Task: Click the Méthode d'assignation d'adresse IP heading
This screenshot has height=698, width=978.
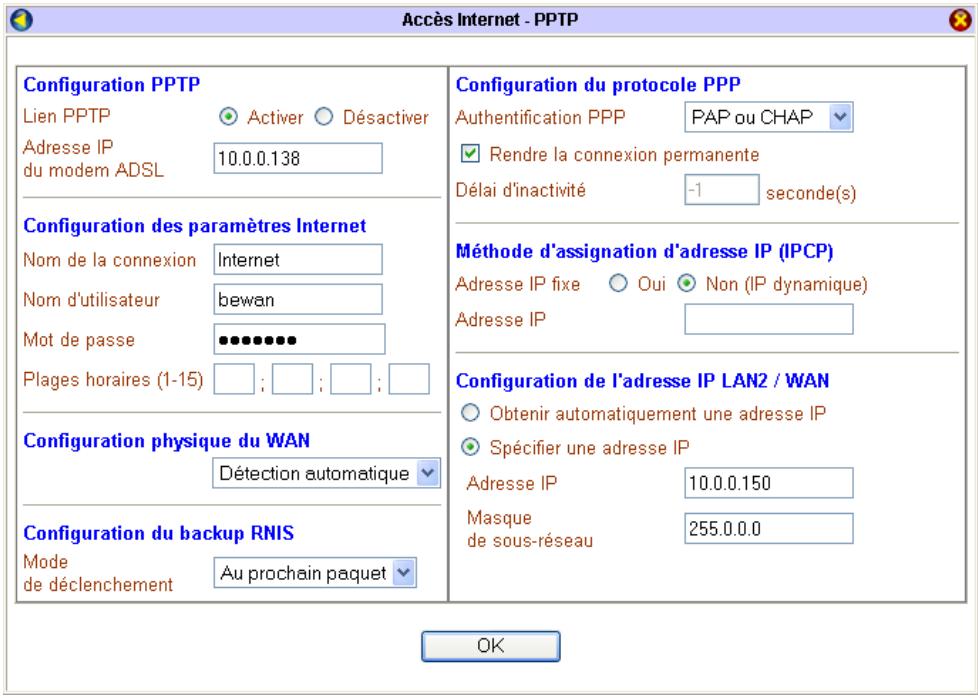Action: point(644,251)
